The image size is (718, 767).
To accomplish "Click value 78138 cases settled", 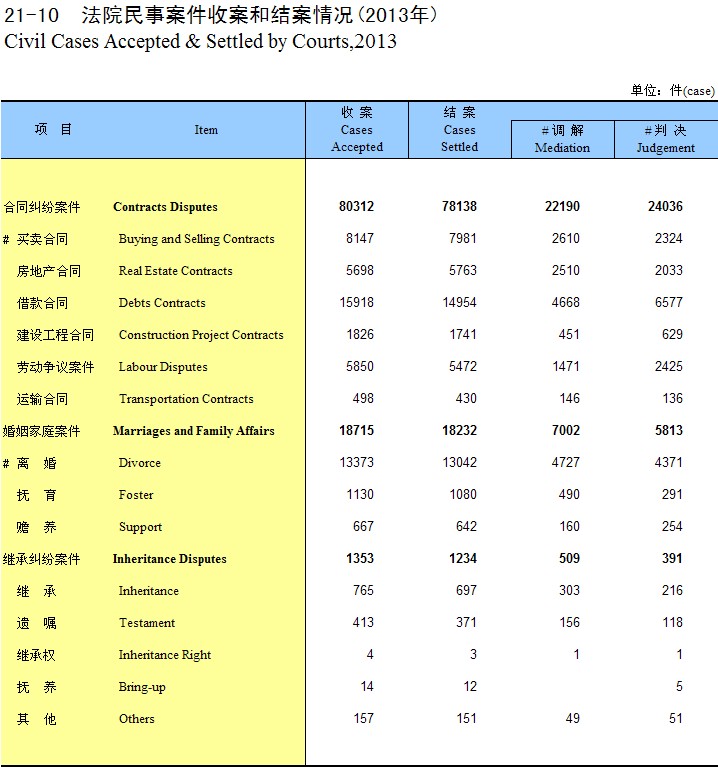I will point(459,206).
